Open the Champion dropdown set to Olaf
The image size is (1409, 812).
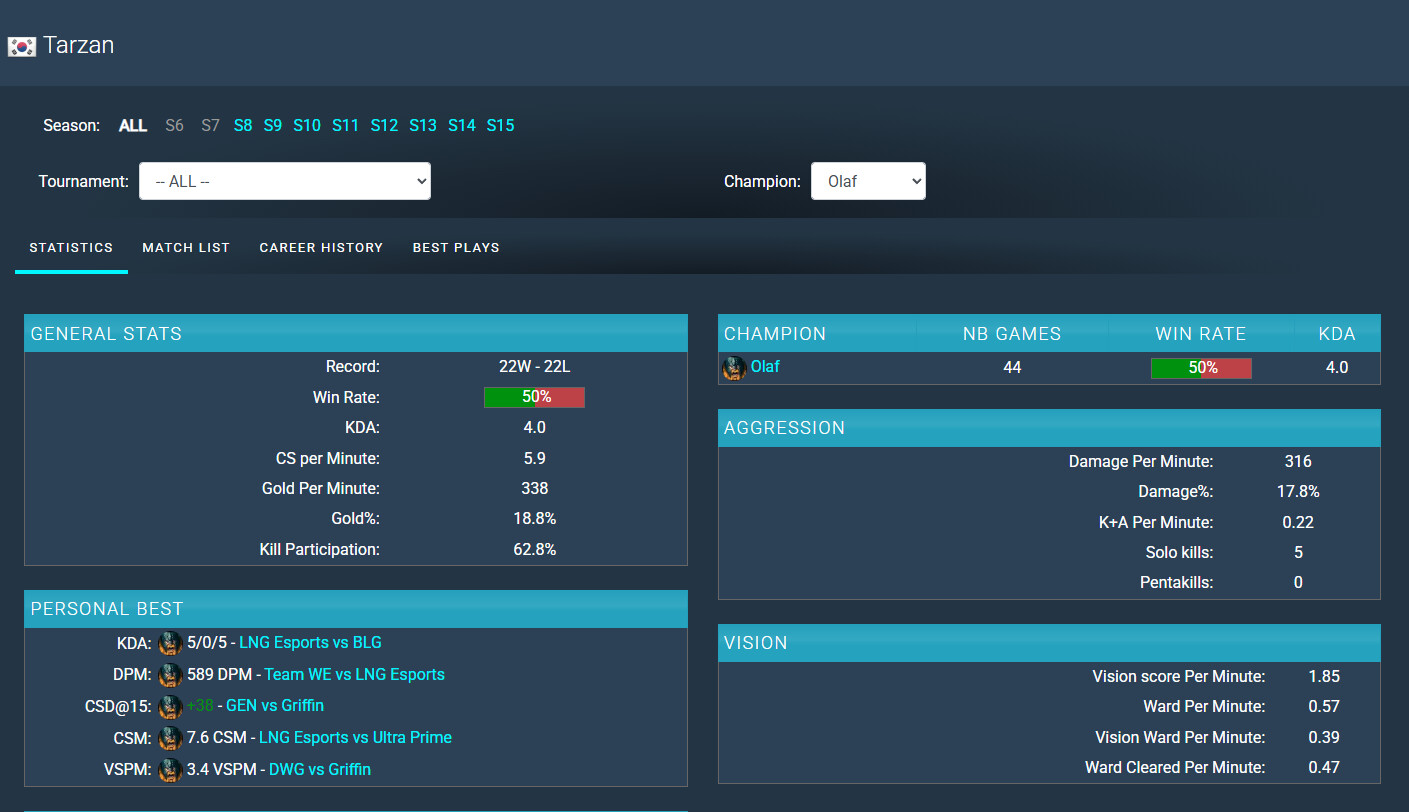point(868,181)
